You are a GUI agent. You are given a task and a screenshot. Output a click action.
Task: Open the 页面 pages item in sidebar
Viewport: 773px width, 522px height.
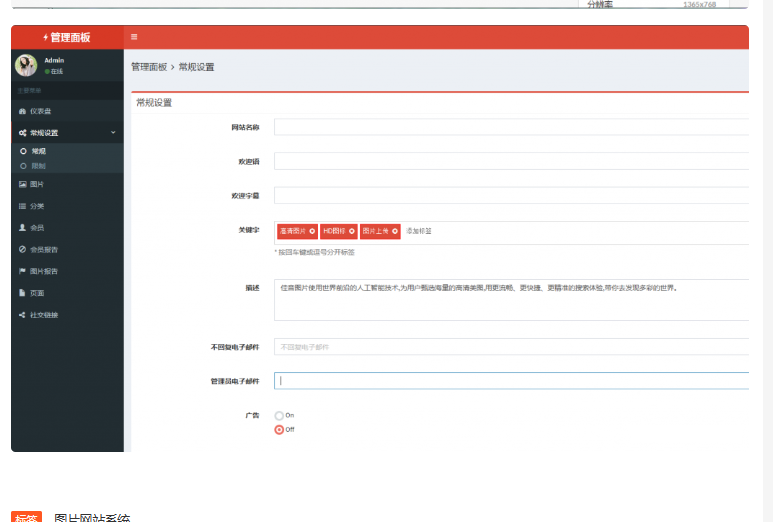coord(37,293)
